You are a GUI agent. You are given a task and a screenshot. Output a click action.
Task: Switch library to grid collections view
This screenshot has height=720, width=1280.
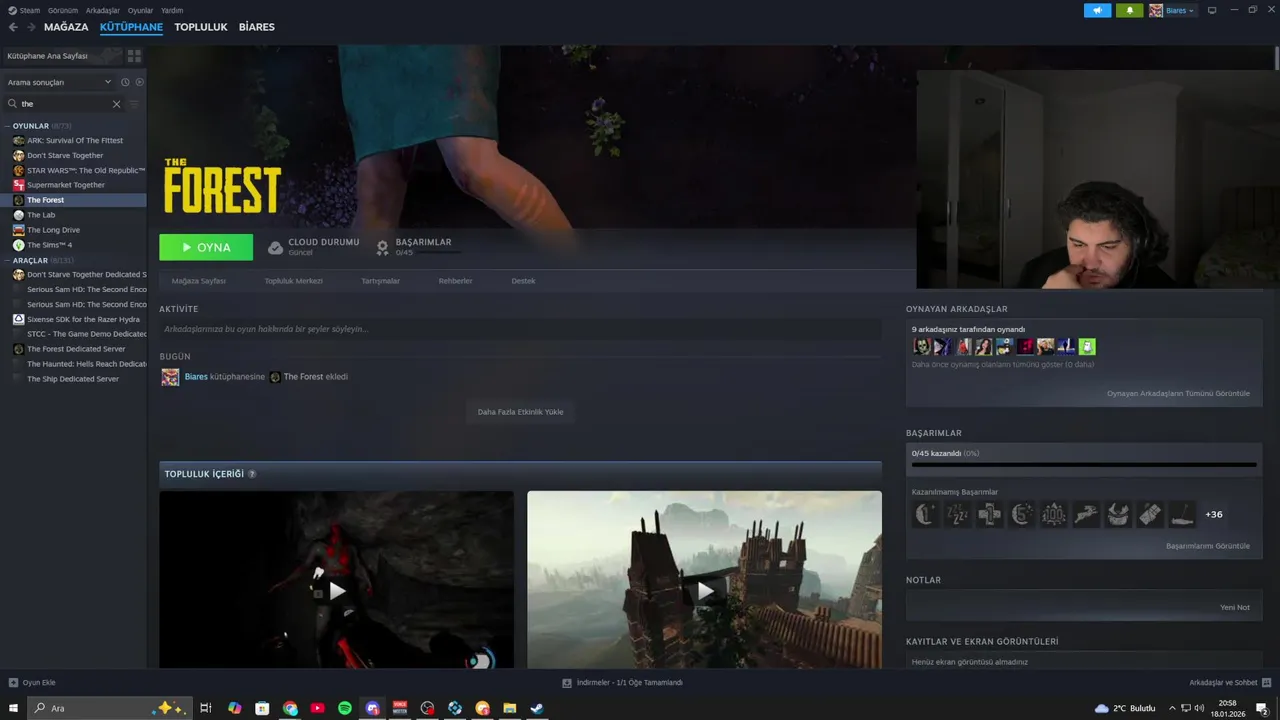tap(134, 56)
